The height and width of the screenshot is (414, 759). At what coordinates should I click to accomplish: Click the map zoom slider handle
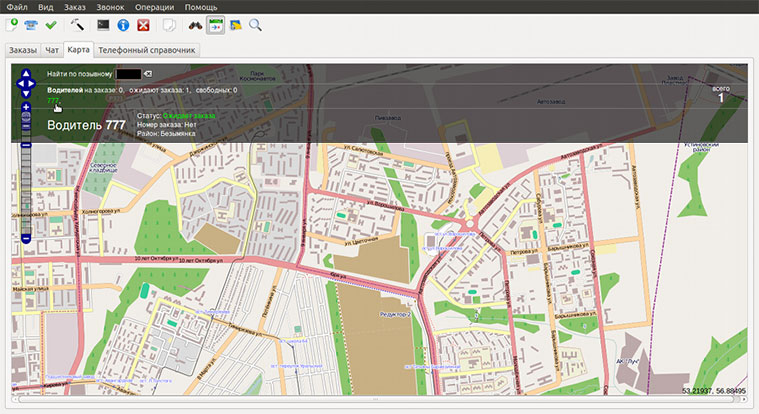(26, 145)
